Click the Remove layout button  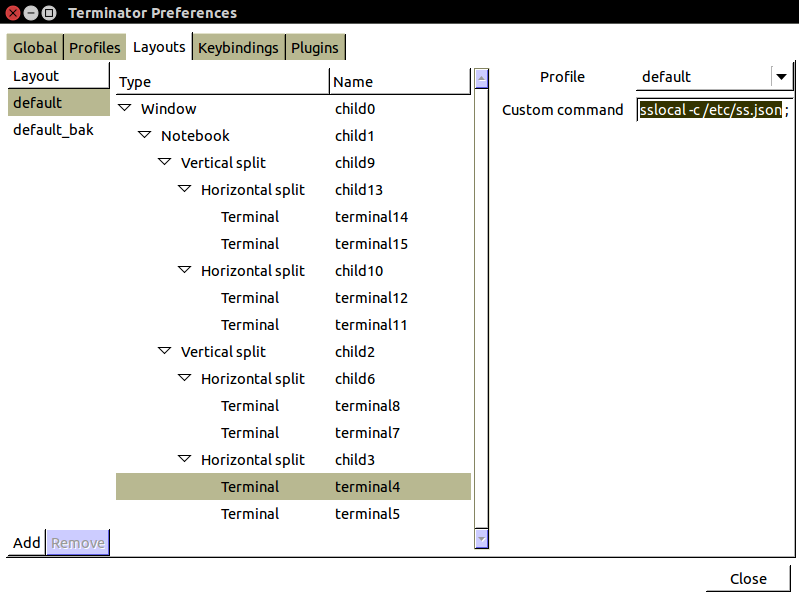pos(78,542)
